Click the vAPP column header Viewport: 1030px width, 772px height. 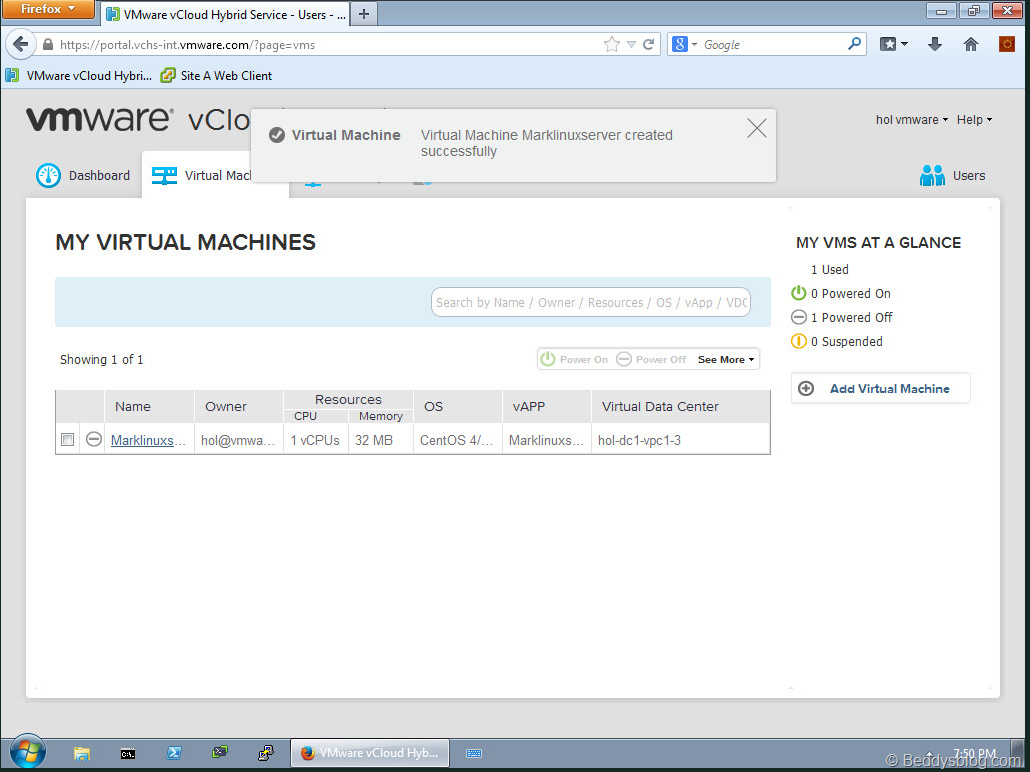tap(547, 407)
